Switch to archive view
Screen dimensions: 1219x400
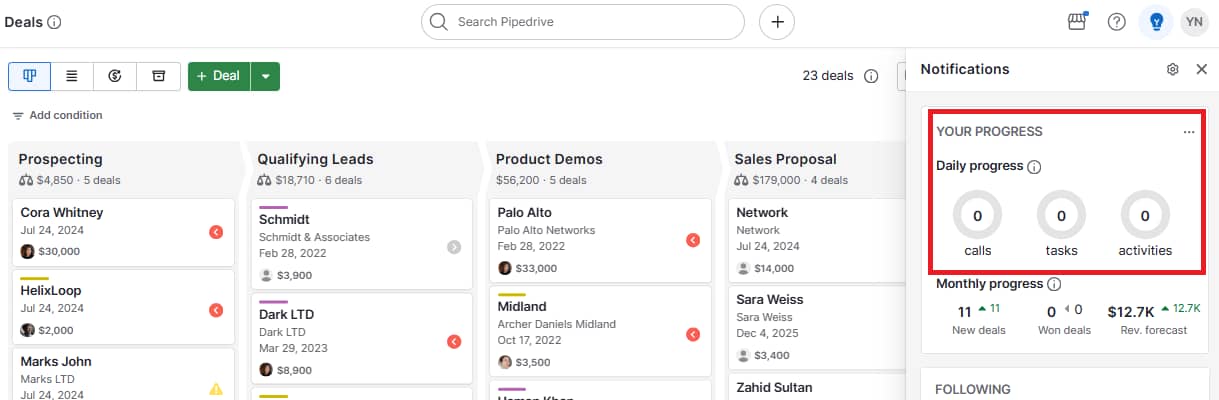pyautogui.click(x=158, y=76)
